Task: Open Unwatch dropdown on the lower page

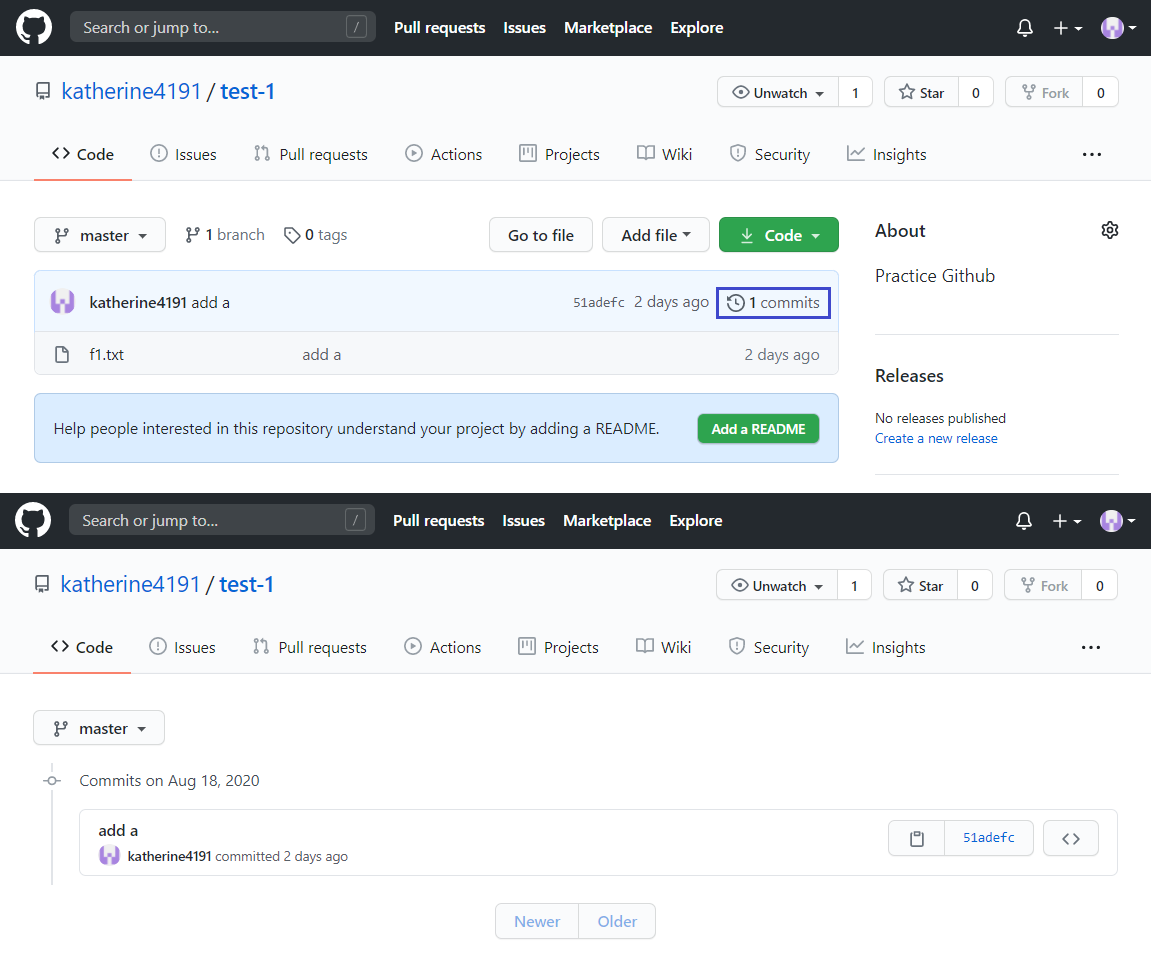Action: tap(777, 585)
